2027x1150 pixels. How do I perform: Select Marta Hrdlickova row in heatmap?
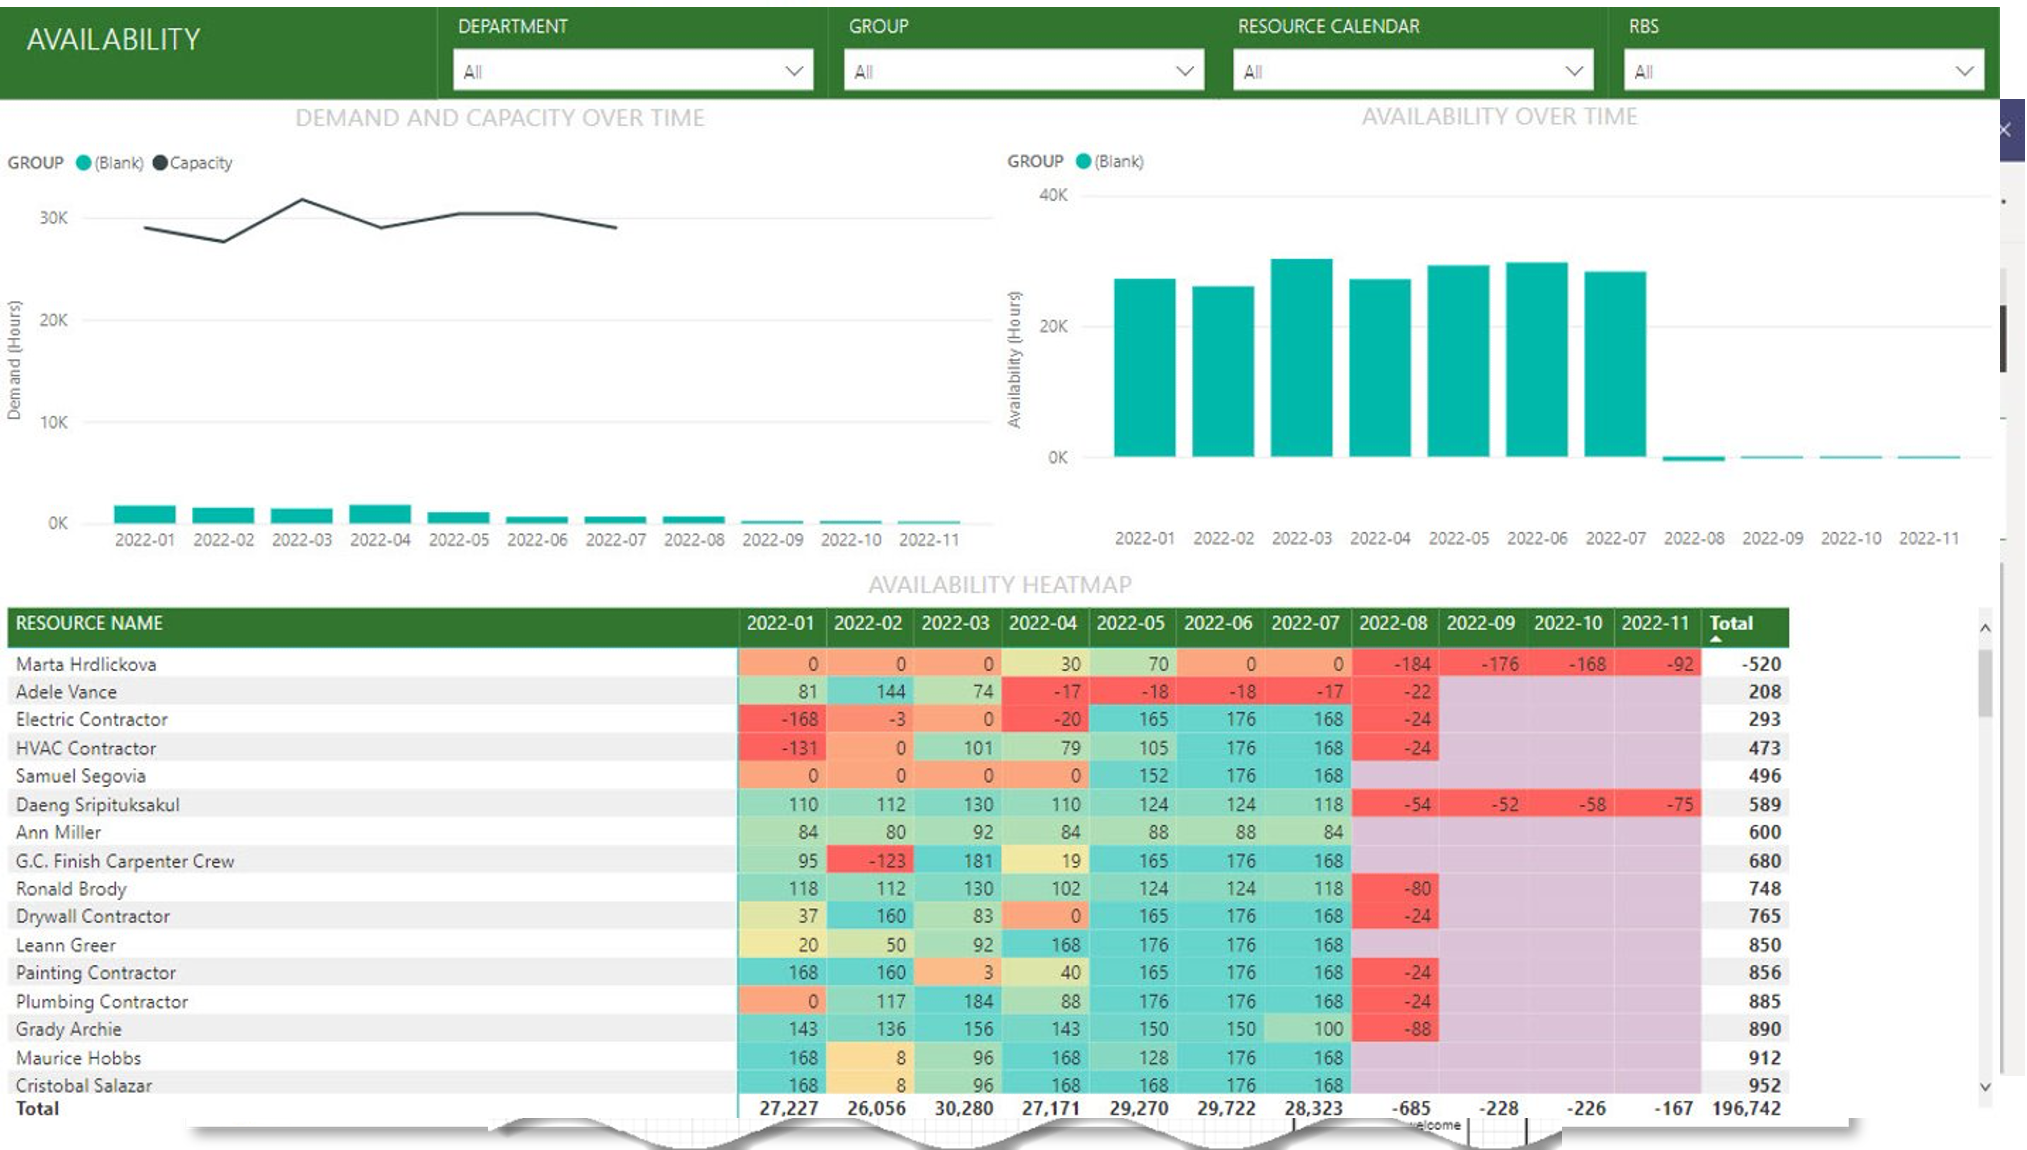86,664
